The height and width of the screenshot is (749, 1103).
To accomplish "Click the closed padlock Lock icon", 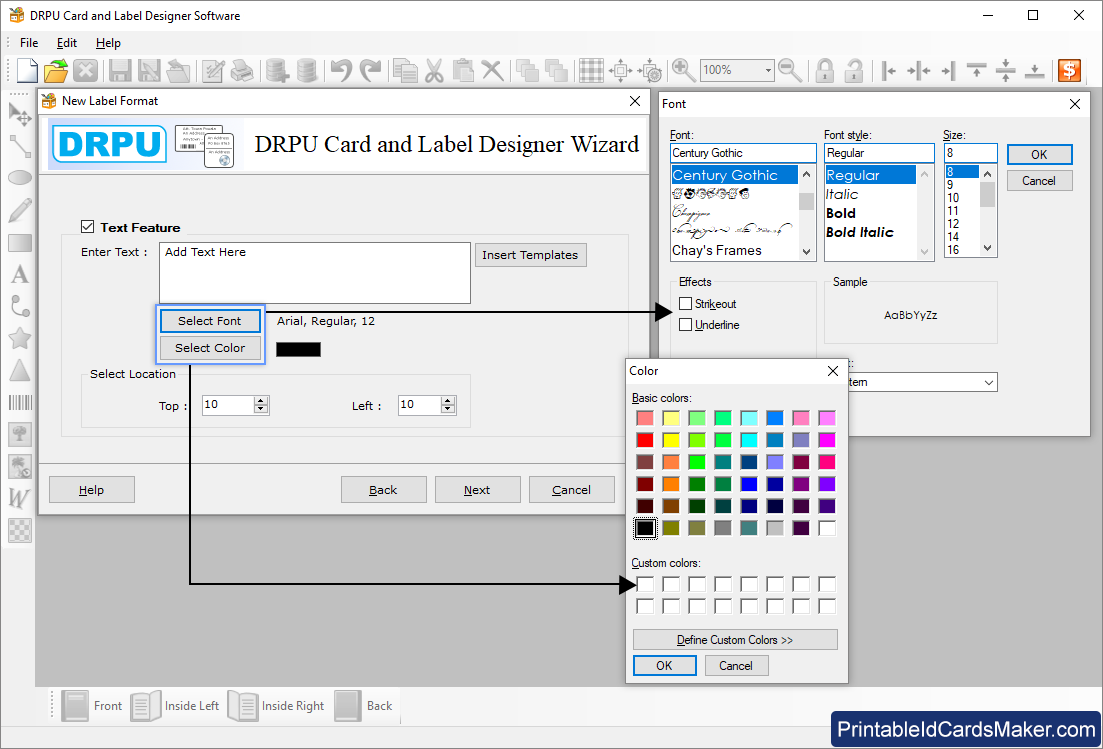I will [824, 70].
